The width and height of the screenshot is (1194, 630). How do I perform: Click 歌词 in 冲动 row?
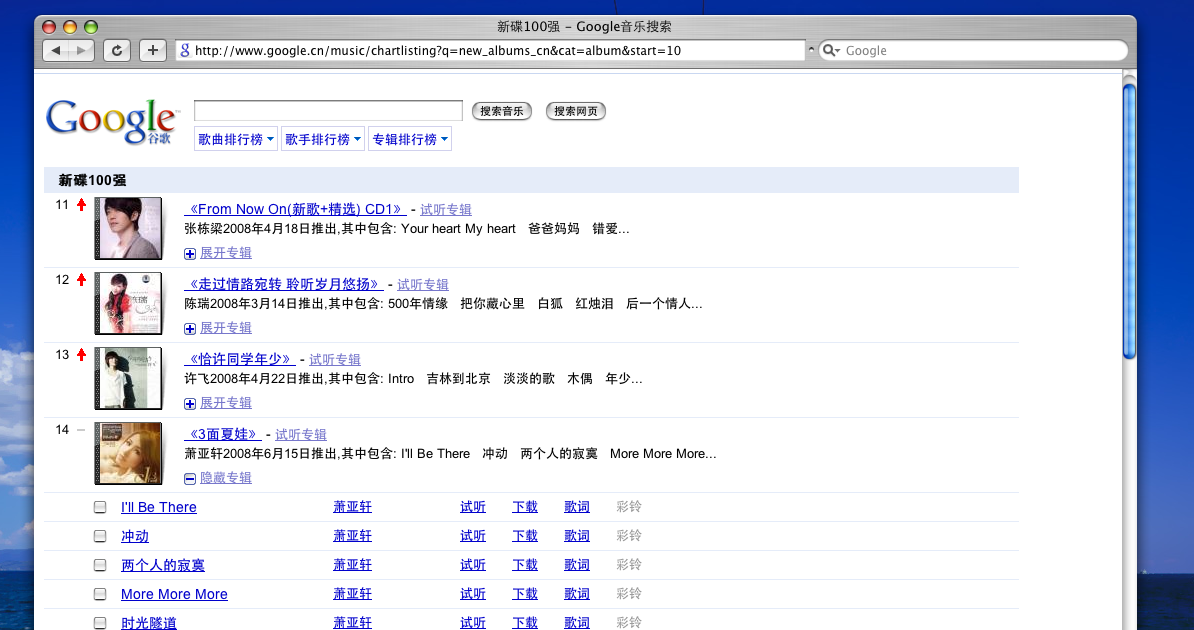(x=576, y=536)
